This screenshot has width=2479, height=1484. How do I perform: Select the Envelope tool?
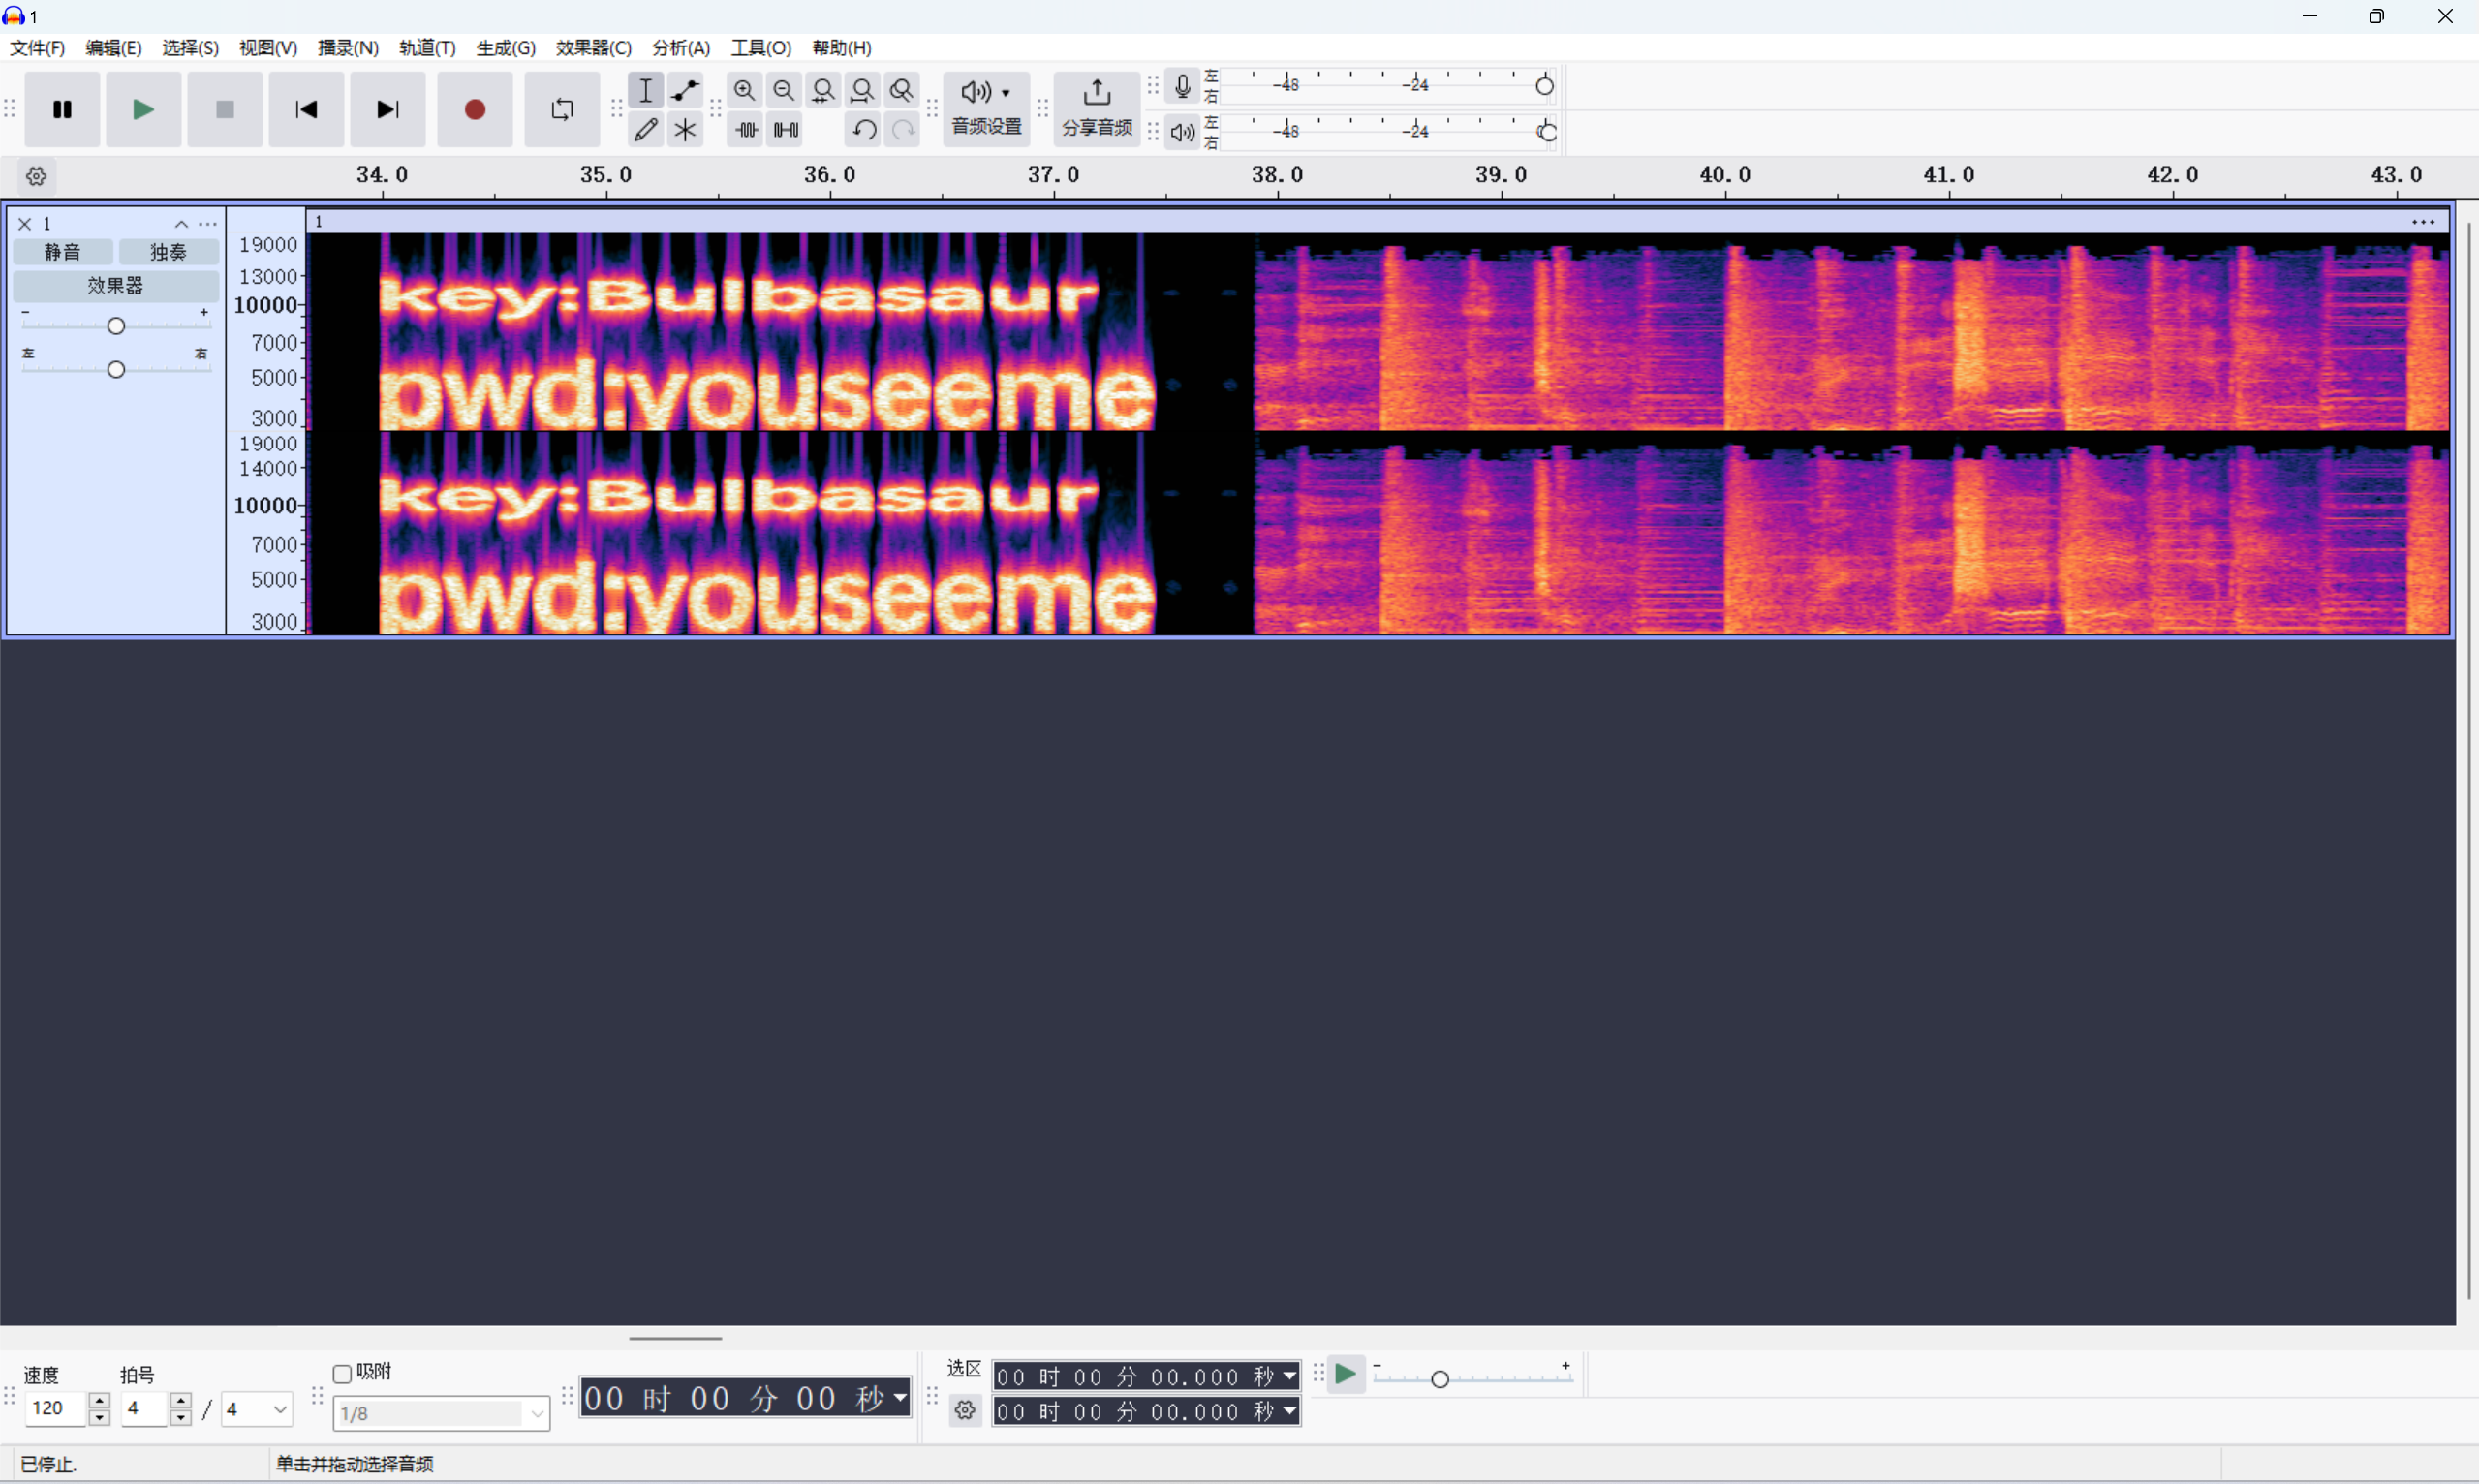click(685, 90)
